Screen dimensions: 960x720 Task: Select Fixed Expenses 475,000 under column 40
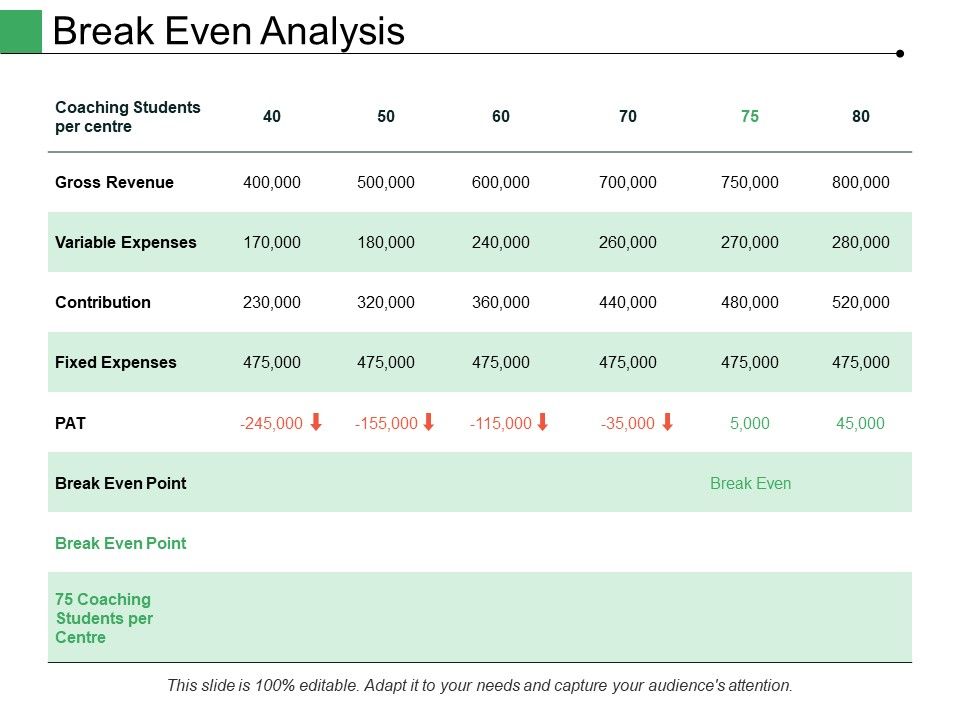coord(272,362)
